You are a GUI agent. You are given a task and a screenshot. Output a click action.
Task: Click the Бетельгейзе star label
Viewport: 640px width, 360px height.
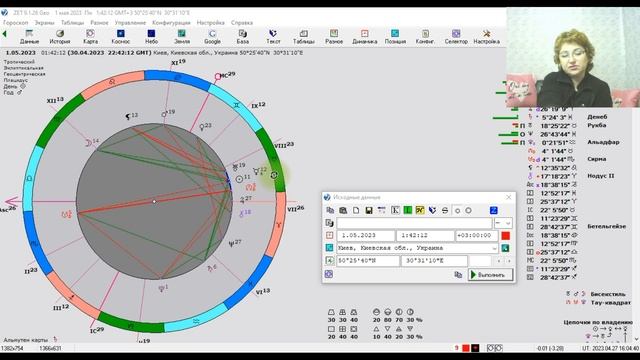[x=606, y=226]
